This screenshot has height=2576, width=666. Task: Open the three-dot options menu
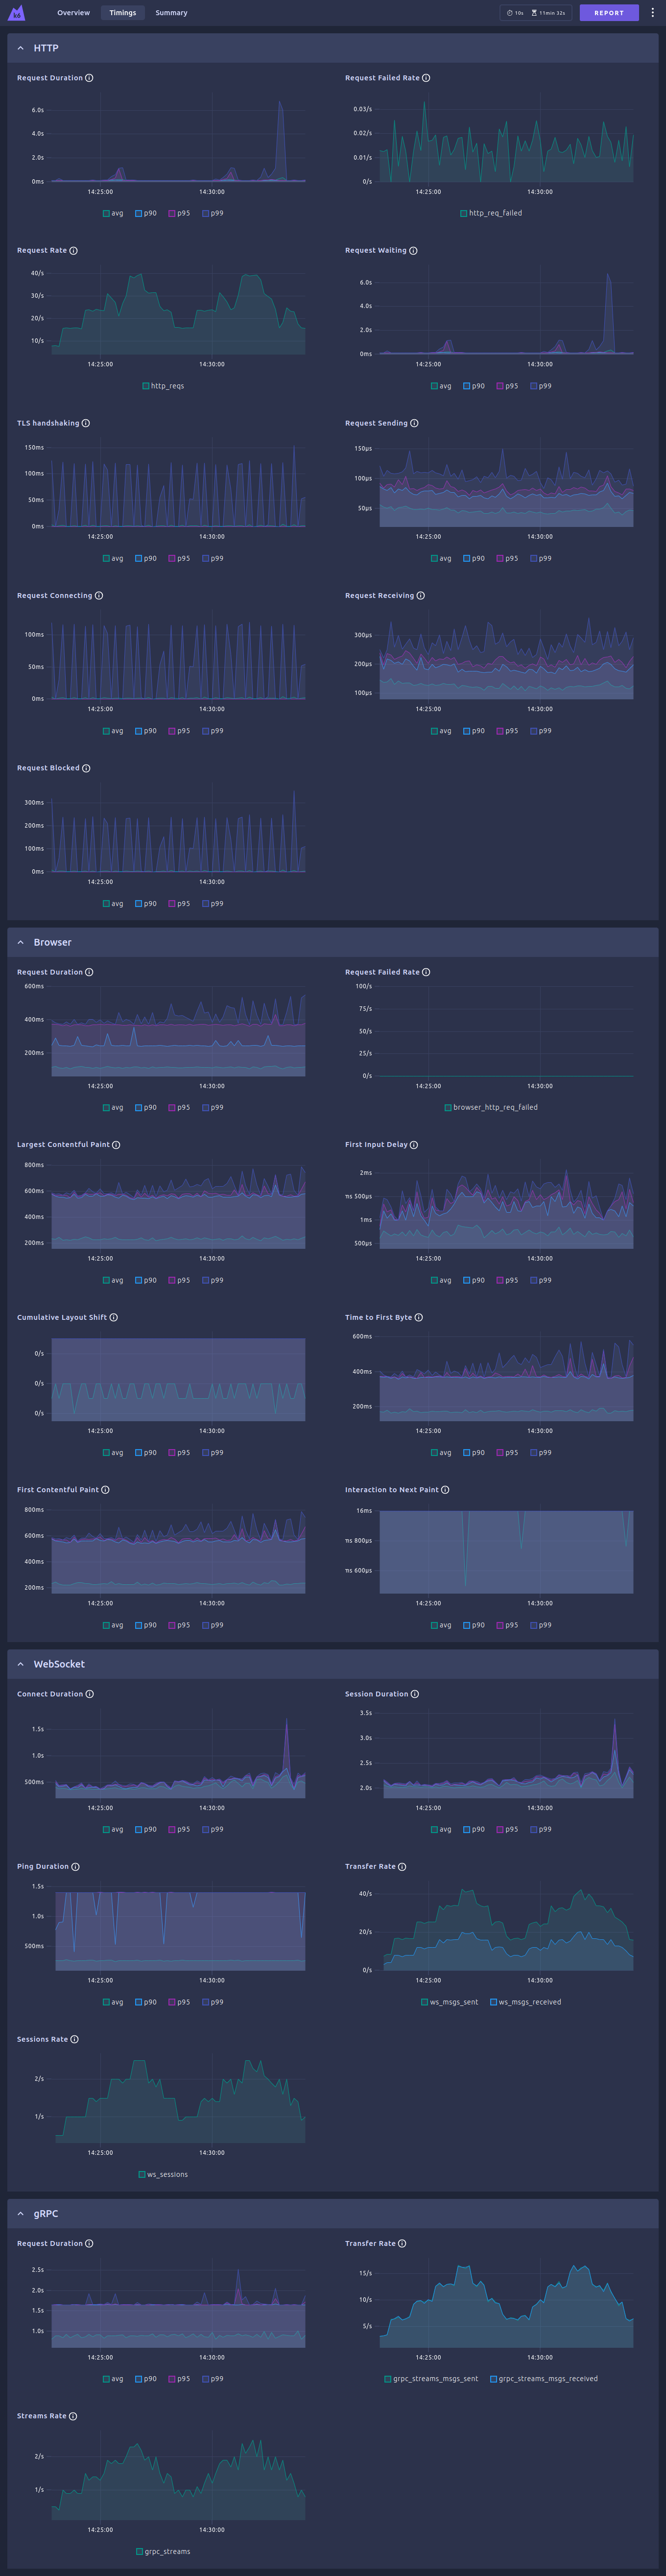click(x=653, y=13)
